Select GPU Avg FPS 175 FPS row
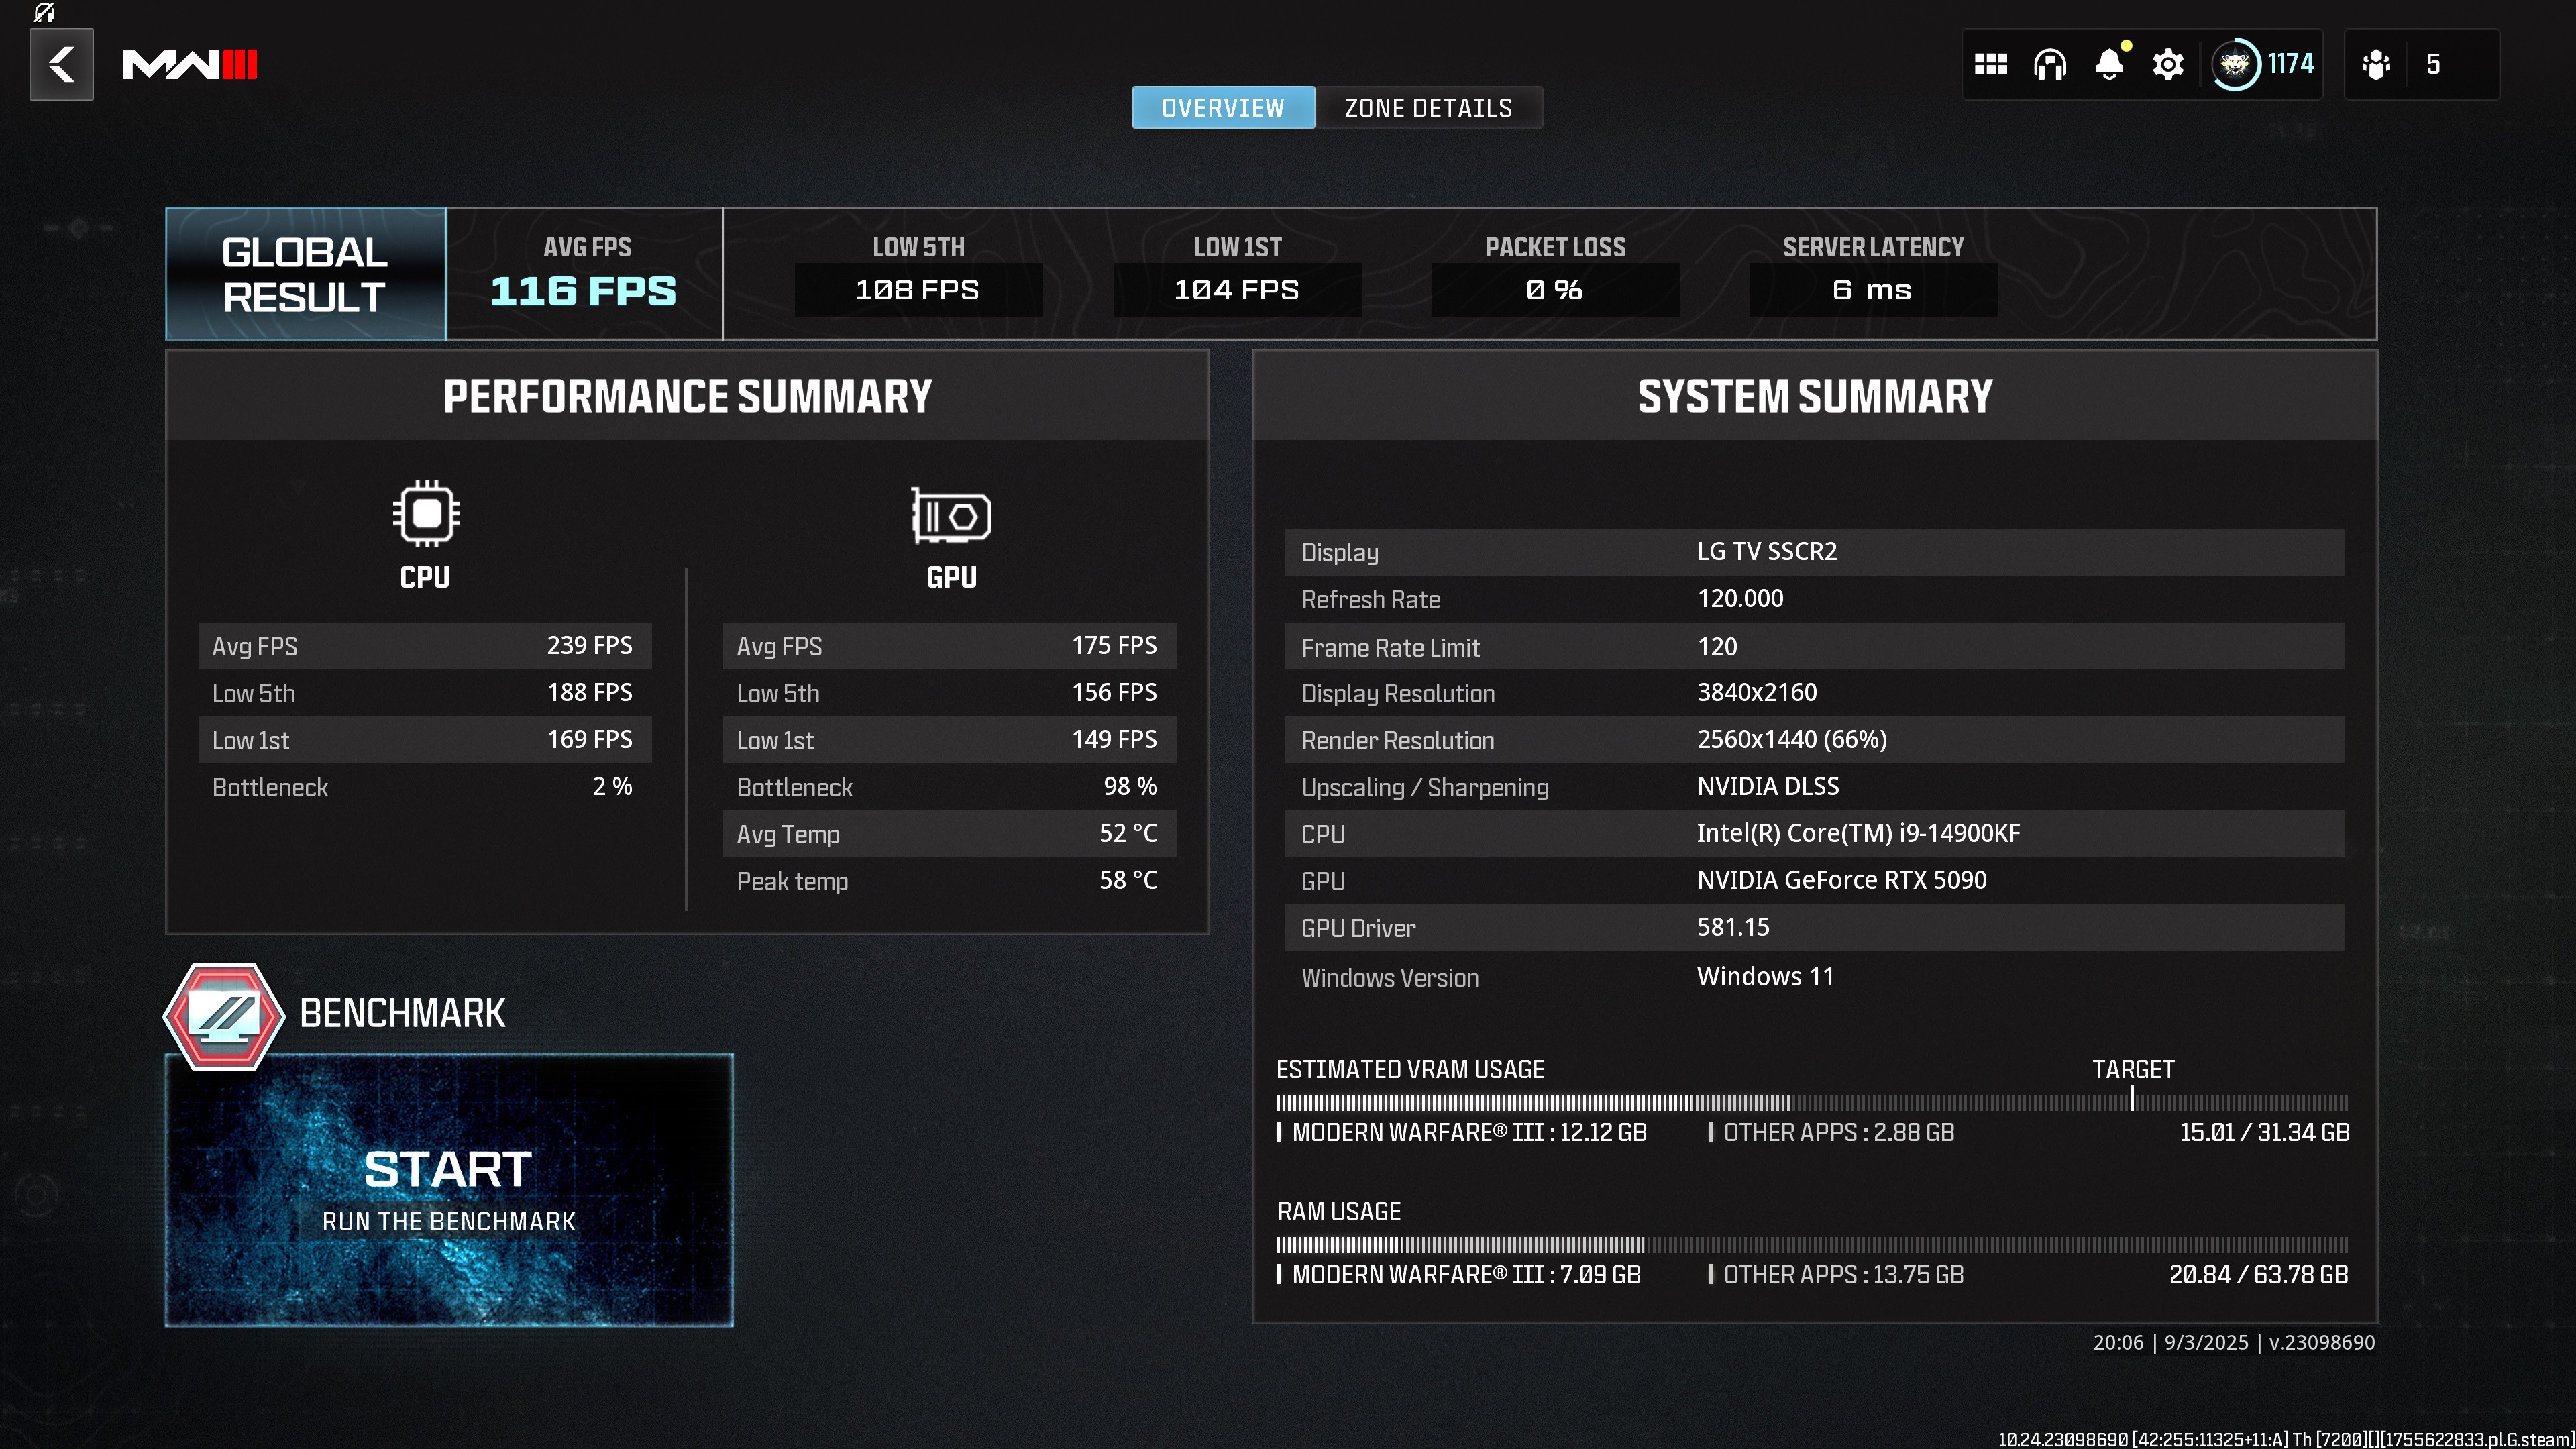 [949, 646]
